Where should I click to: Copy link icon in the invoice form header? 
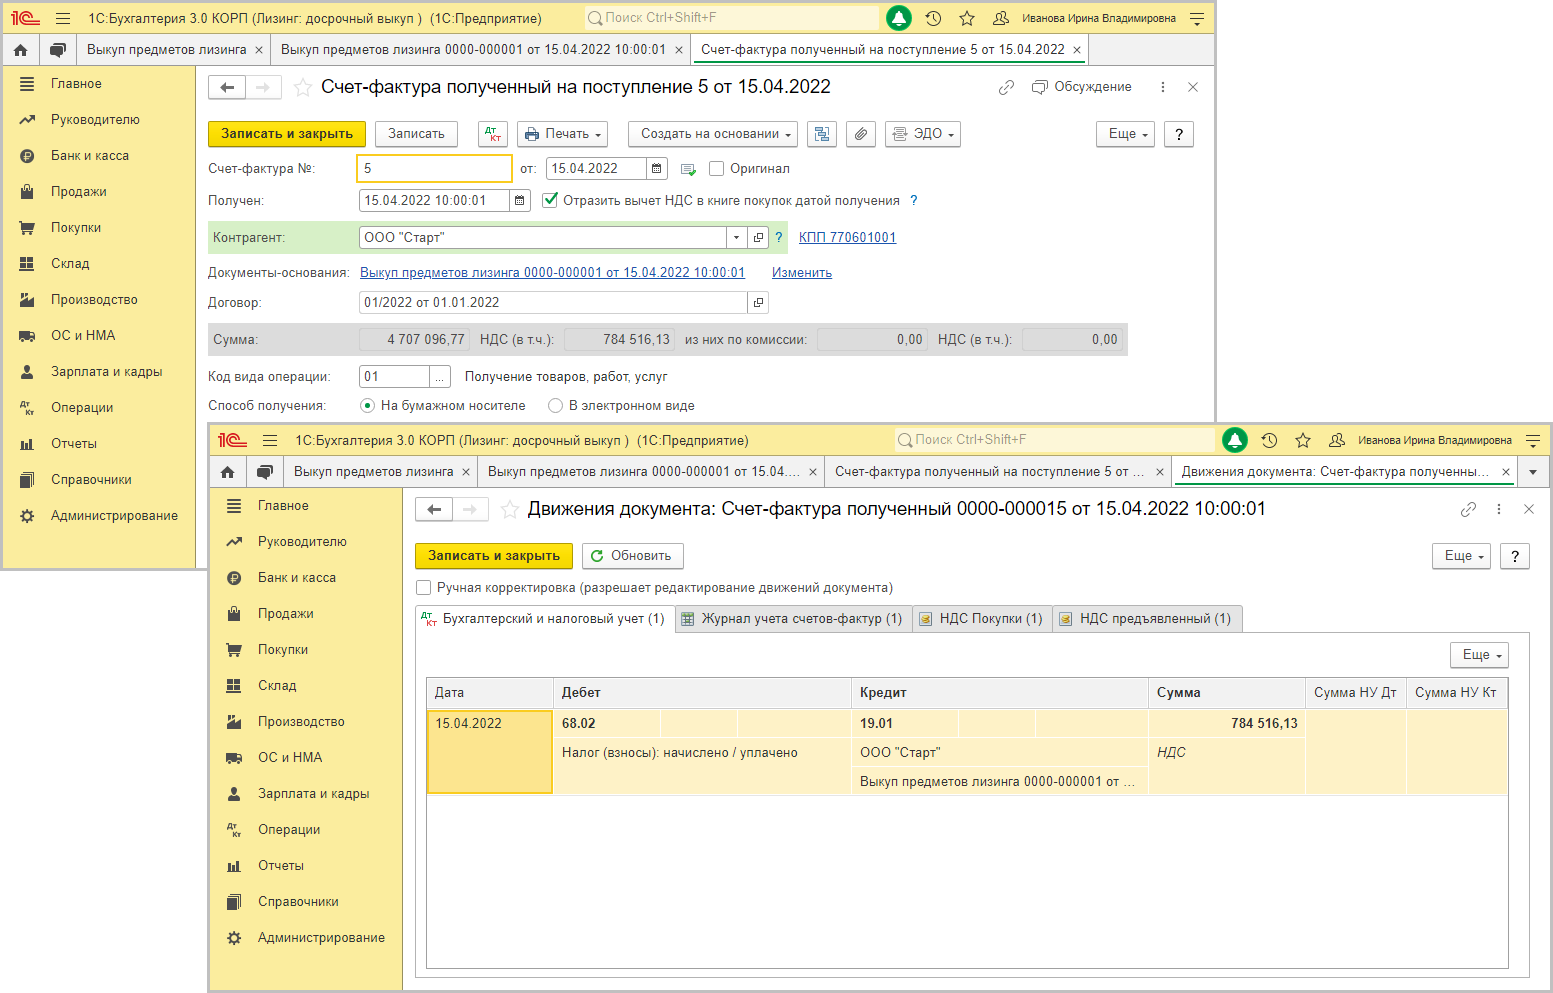[x=1006, y=88]
